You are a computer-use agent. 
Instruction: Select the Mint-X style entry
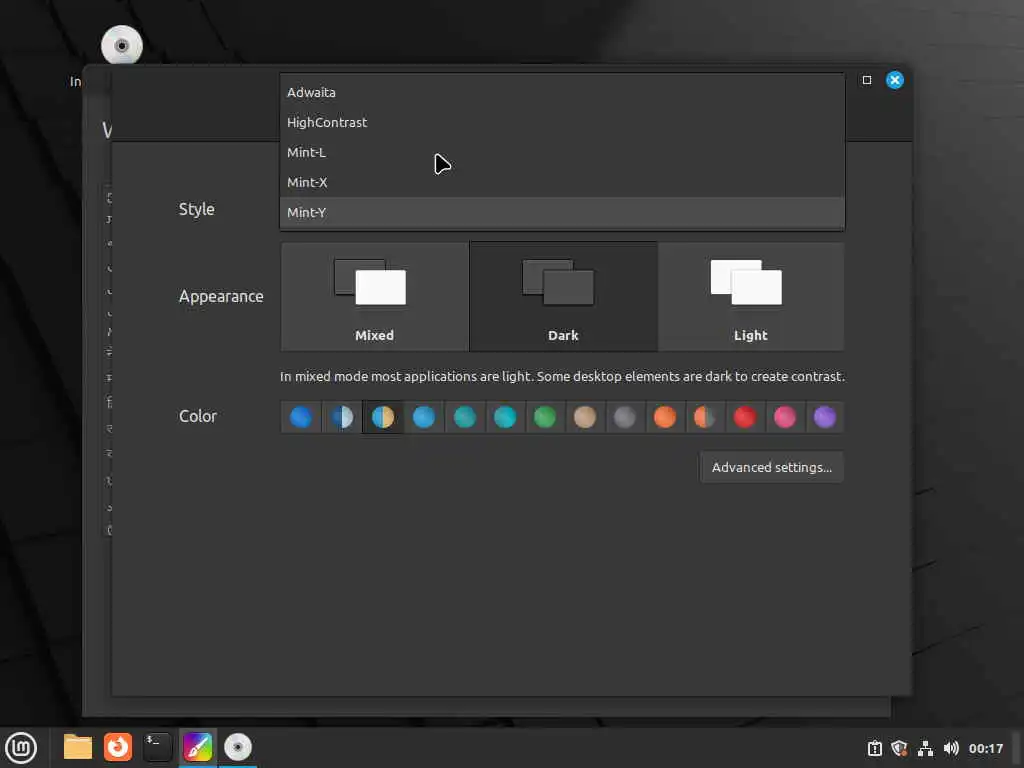tap(562, 182)
